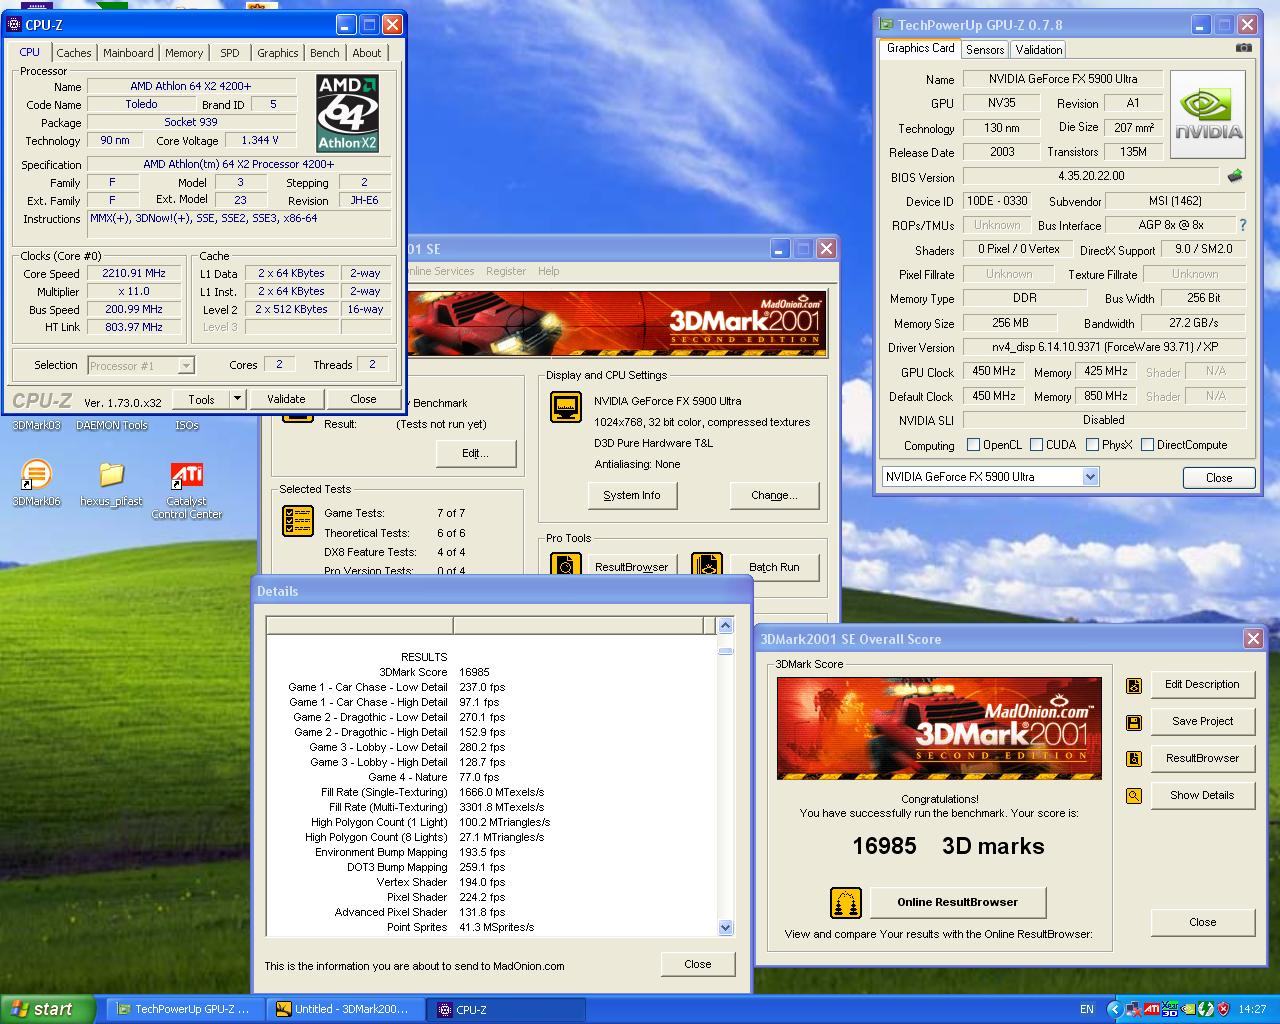Viewport: 1280px width, 1024px height.
Task: Click the Details scrollbar down arrow
Action: (x=726, y=927)
